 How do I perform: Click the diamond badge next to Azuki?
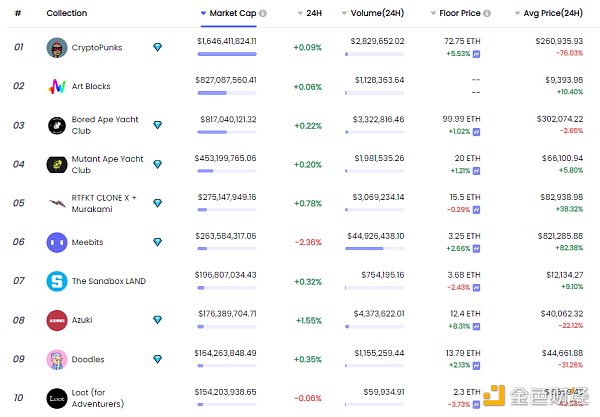tap(157, 320)
